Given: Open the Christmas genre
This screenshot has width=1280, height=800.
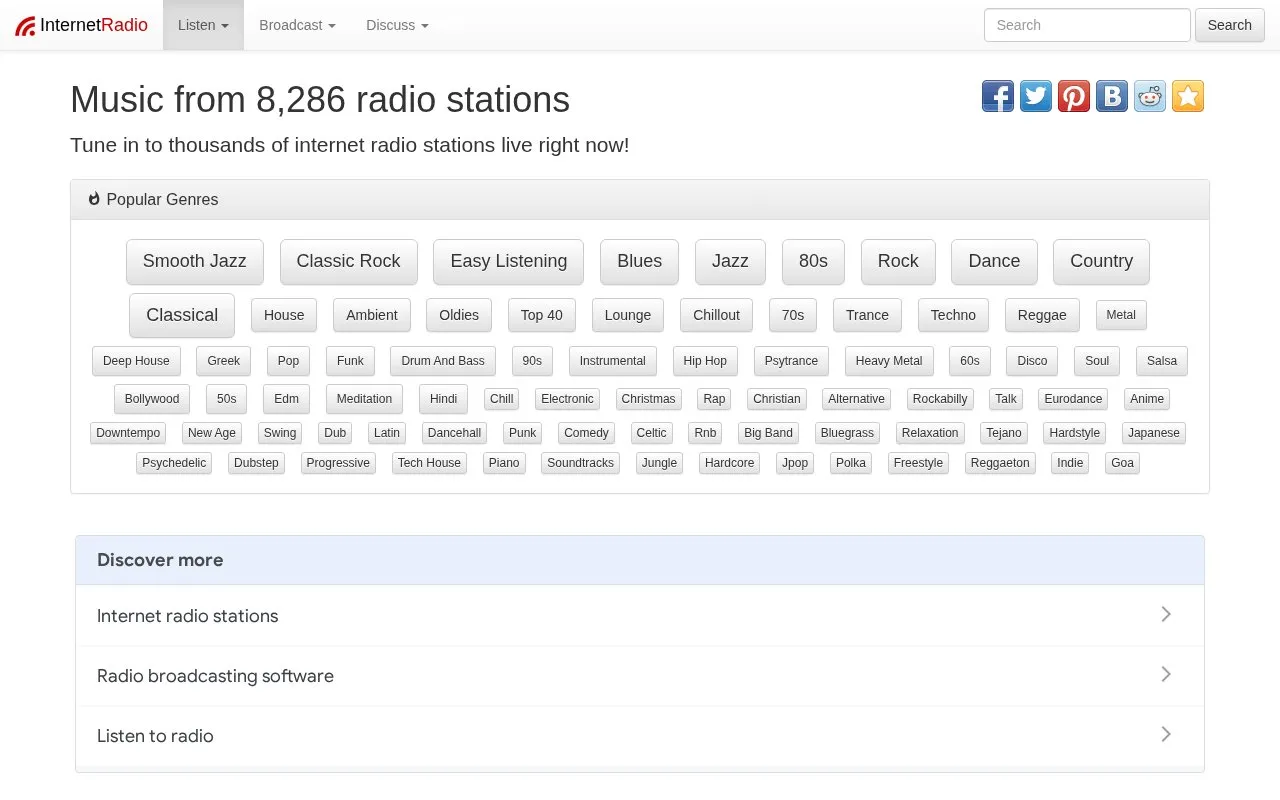Looking at the screenshot, I should coord(648,399).
